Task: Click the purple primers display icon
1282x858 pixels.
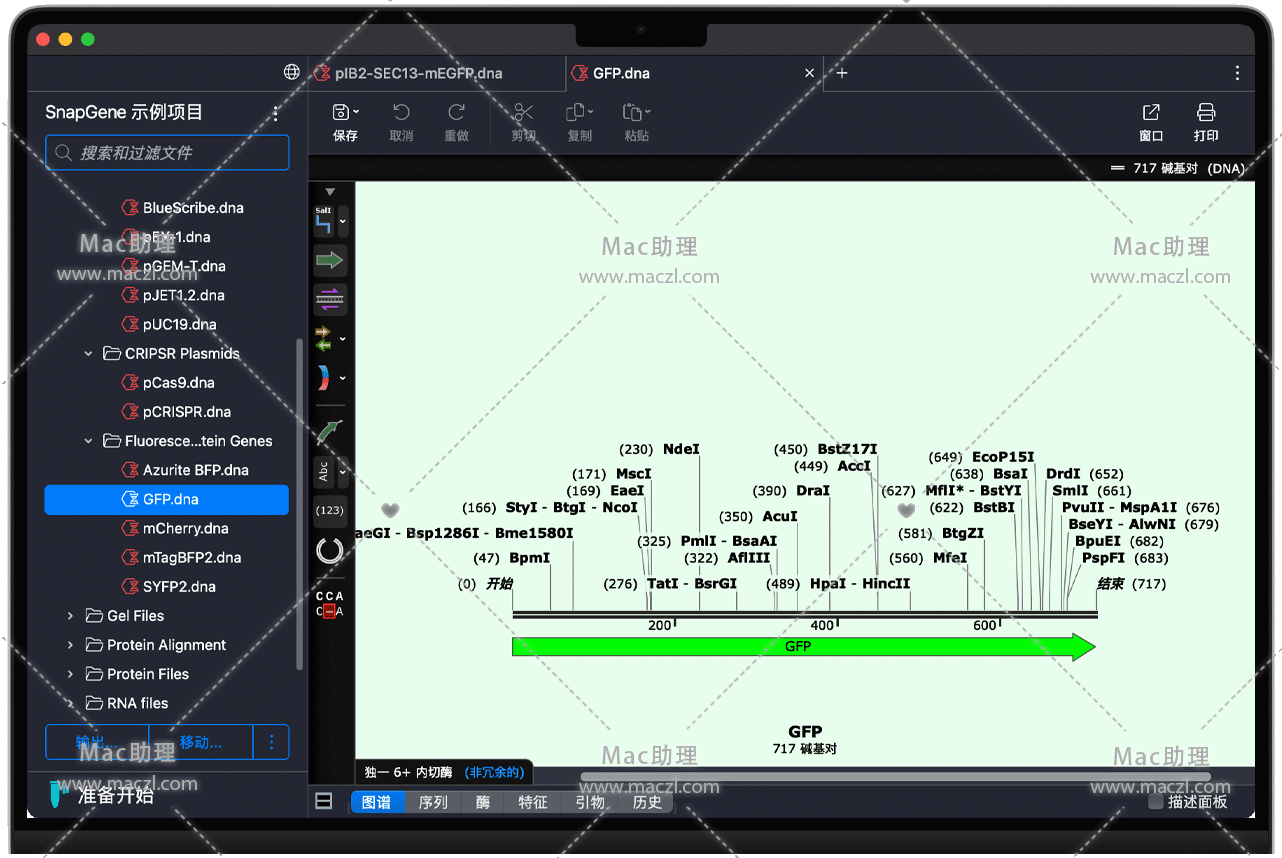Action: tap(329, 297)
